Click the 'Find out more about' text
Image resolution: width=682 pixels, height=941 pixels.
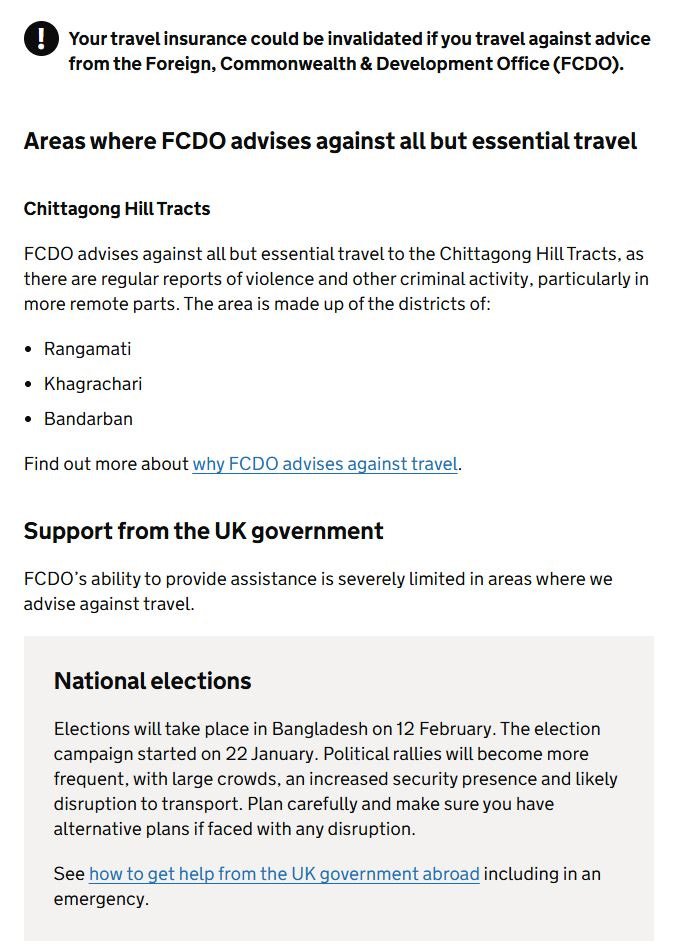point(106,464)
